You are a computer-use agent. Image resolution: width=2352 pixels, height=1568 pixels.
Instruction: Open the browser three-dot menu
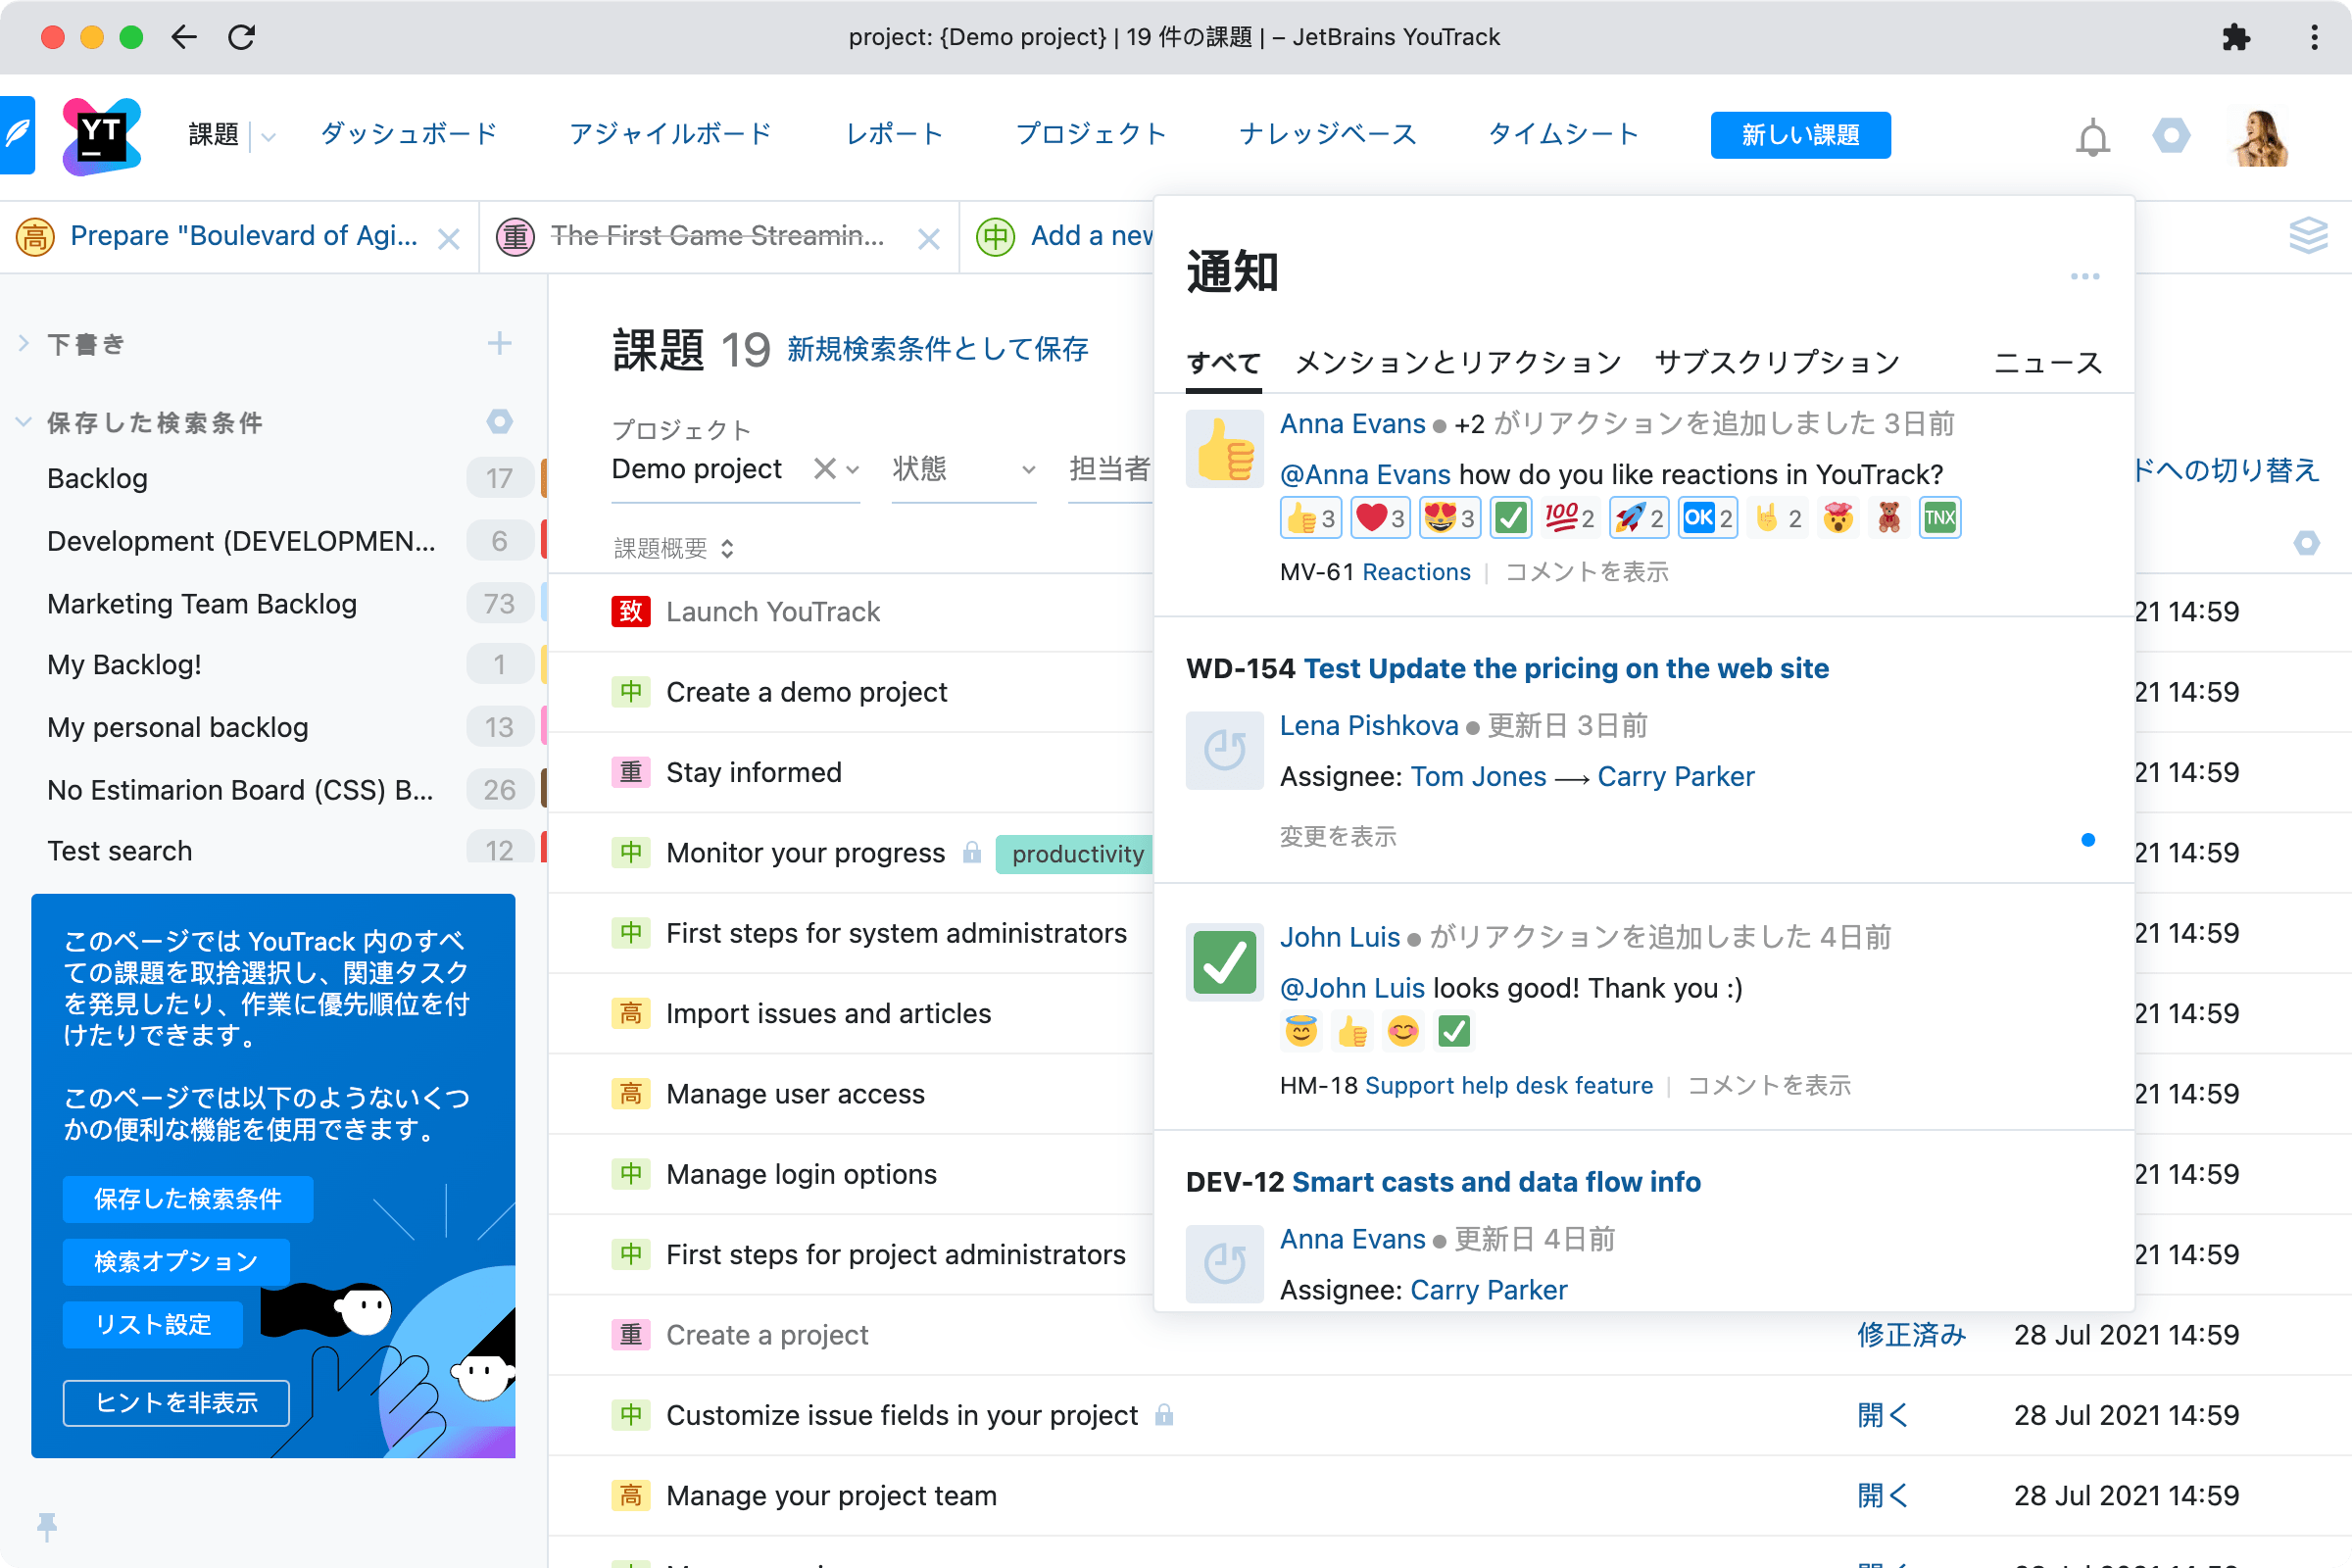2314,38
